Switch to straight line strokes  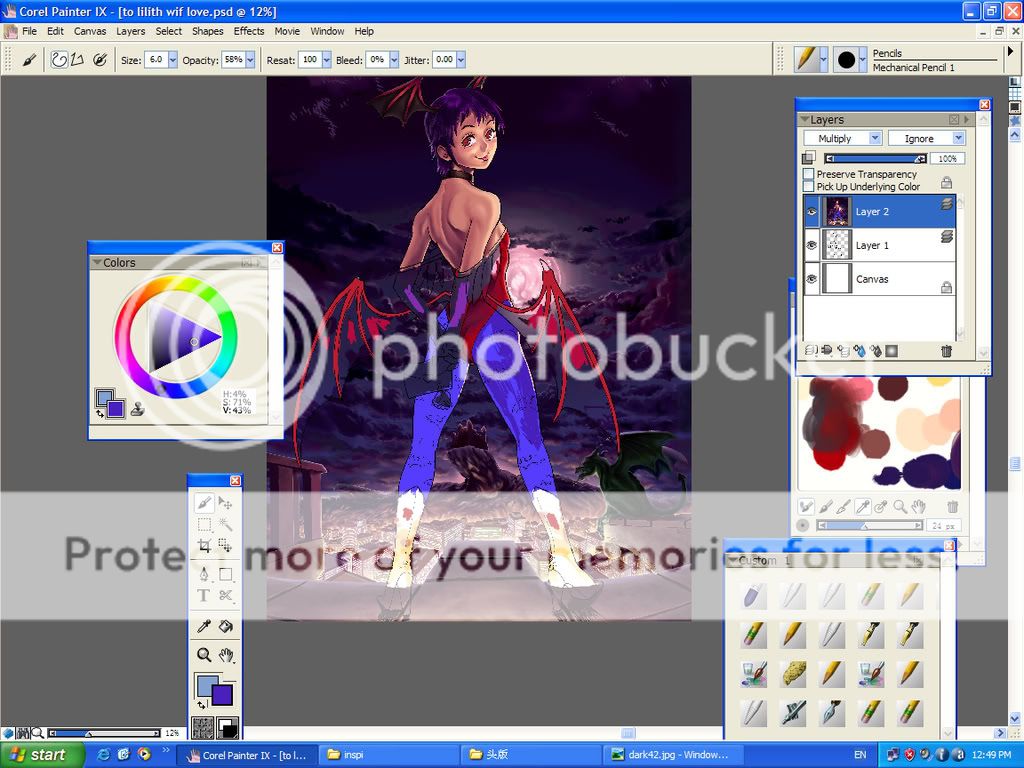click(x=77, y=60)
